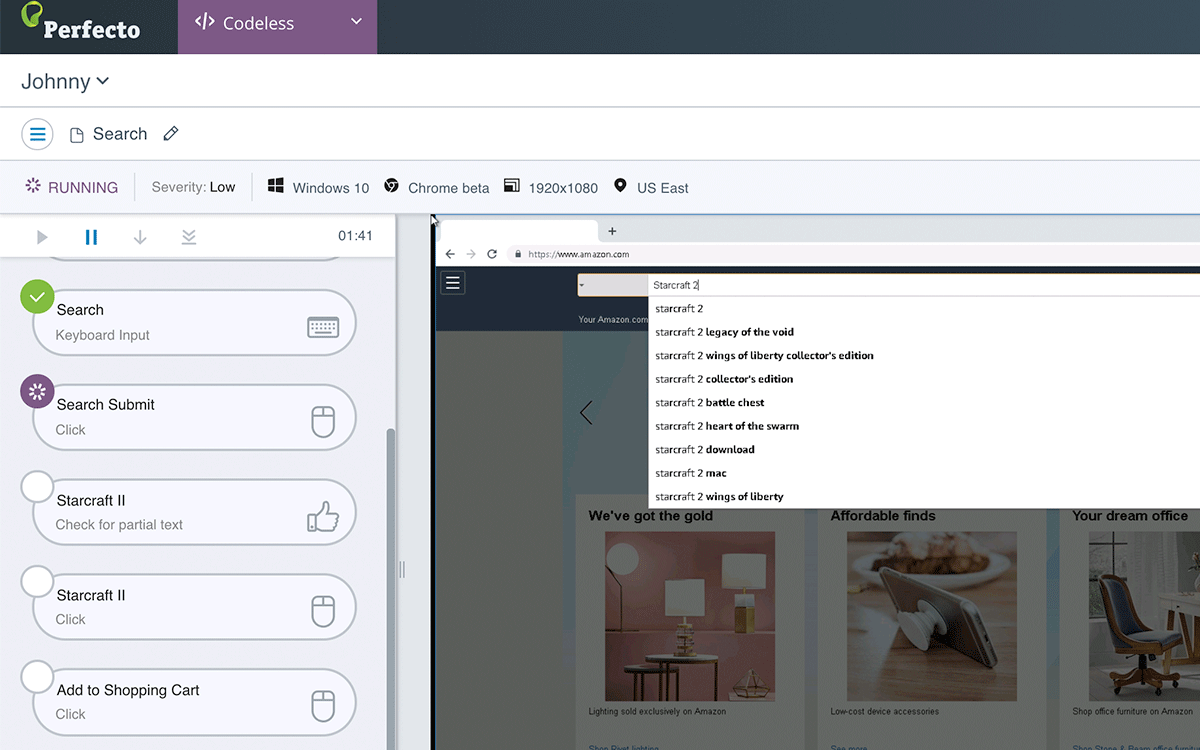Click the 01:41 elapsed timer
The image size is (1200, 750).
355,236
